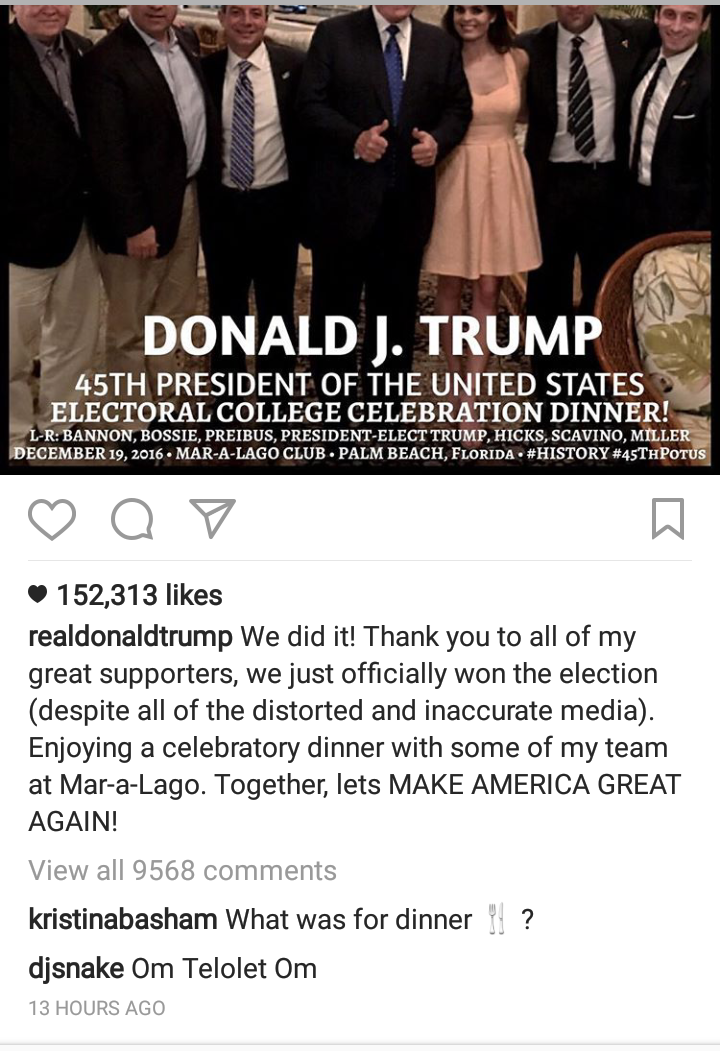Open kristinabasham's profile
Viewport: 720px width, 1051px height.
[123, 919]
